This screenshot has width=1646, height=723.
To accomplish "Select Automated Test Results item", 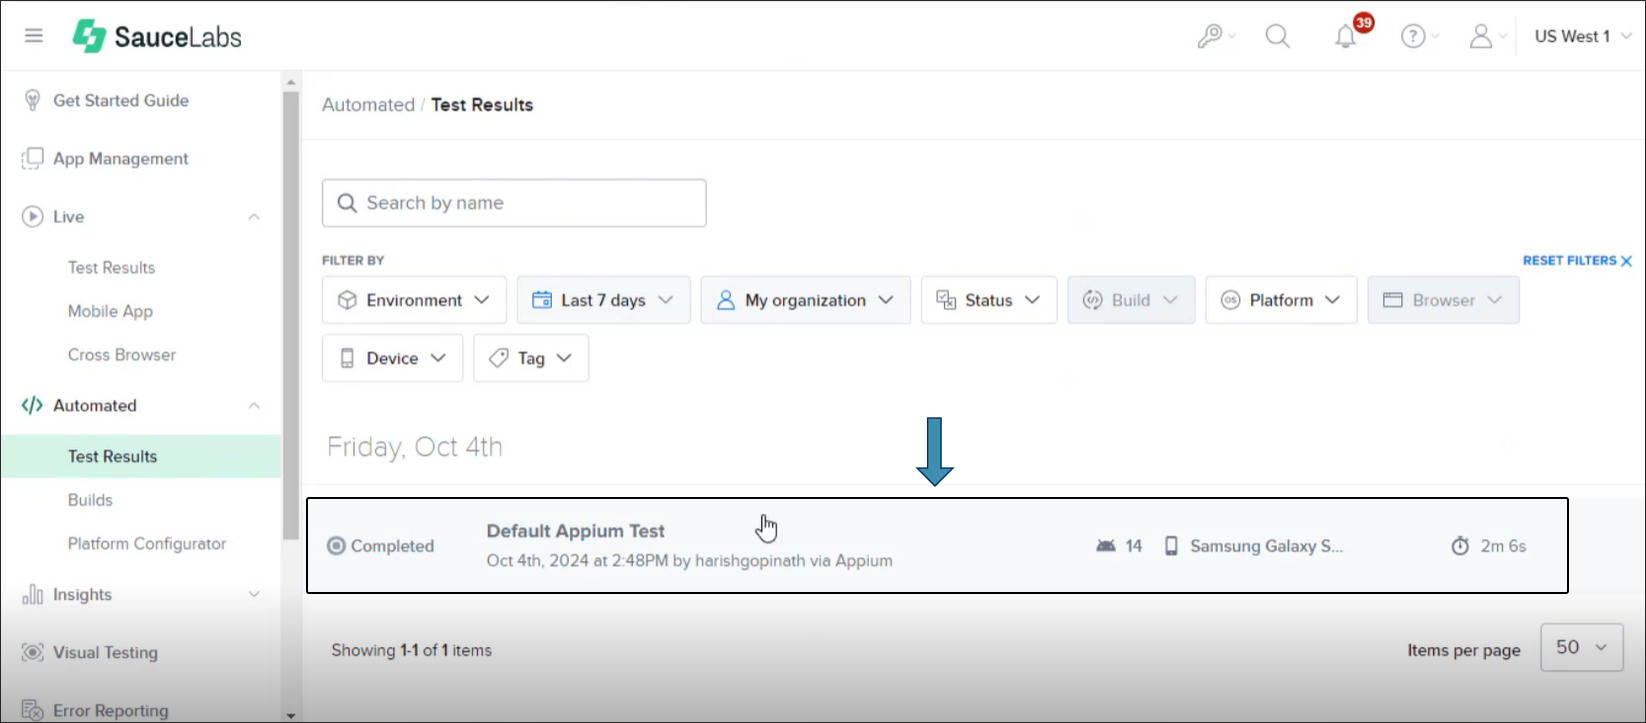I will click(140, 456).
